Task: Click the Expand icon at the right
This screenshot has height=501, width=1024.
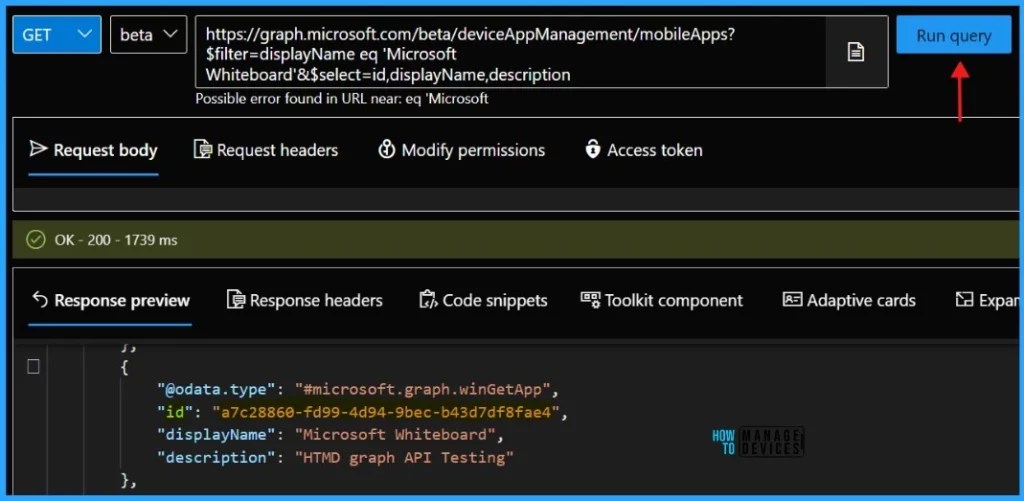Action: click(964, 300)
